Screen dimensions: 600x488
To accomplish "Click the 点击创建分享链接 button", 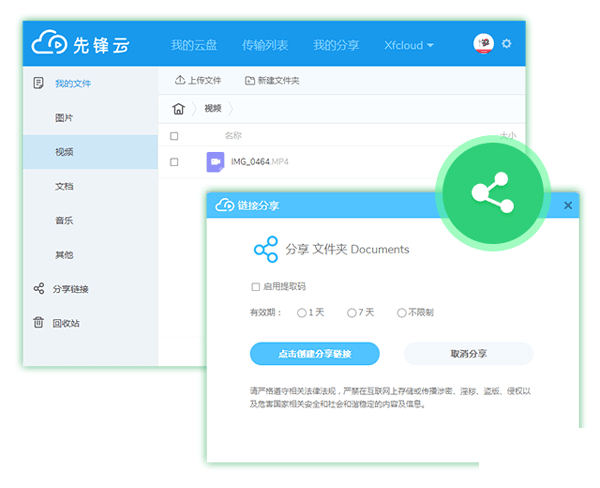I will pyautogui.click(x=315, y=354).
